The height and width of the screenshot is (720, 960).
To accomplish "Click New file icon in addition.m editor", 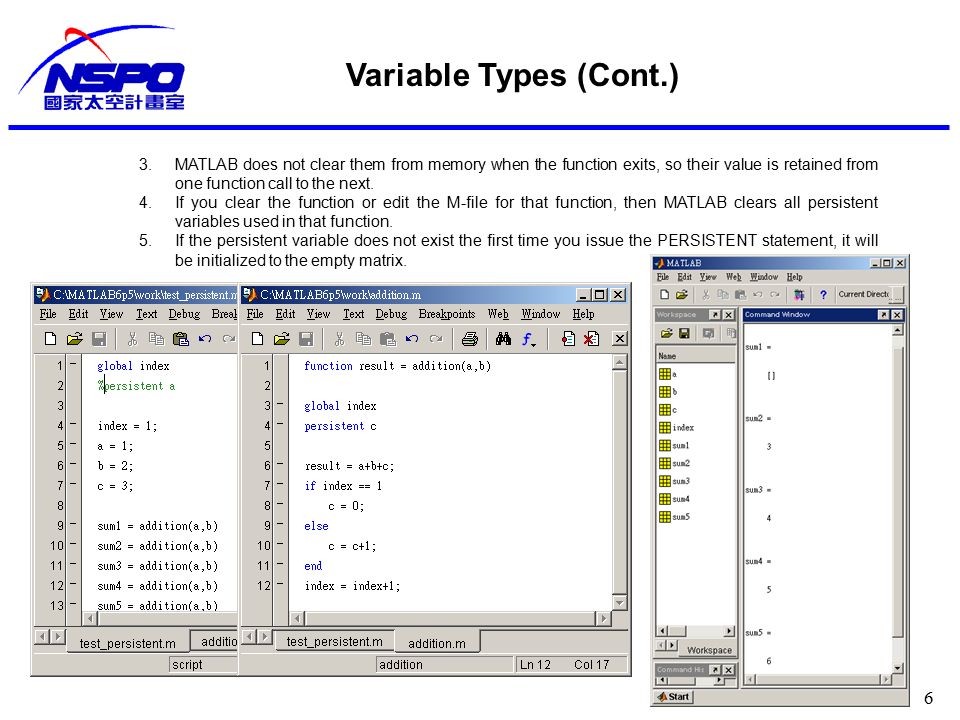I will coord(258,339).
